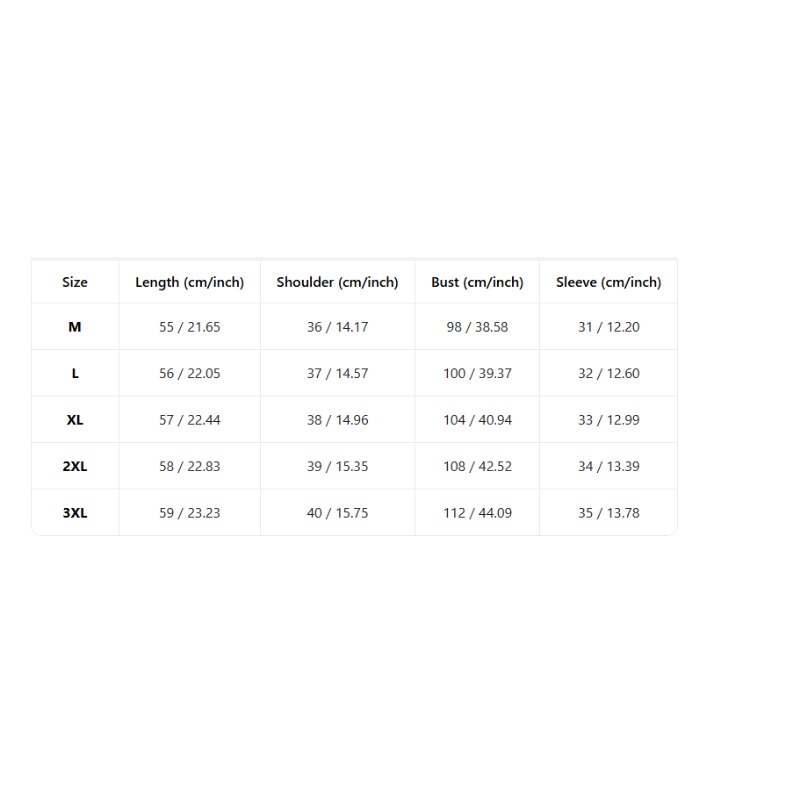800x800 pixels.
Task: Click bust value 104 / 40.94
Action: (477, 420)
